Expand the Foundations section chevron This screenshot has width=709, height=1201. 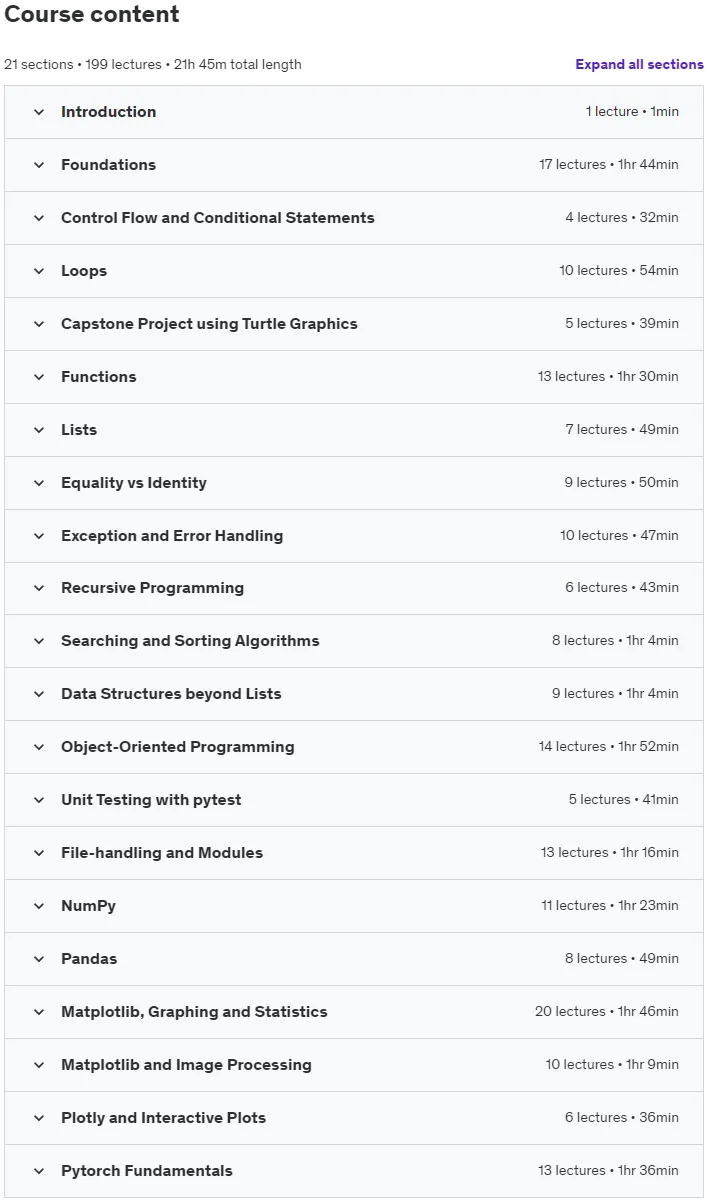point(39,165)
